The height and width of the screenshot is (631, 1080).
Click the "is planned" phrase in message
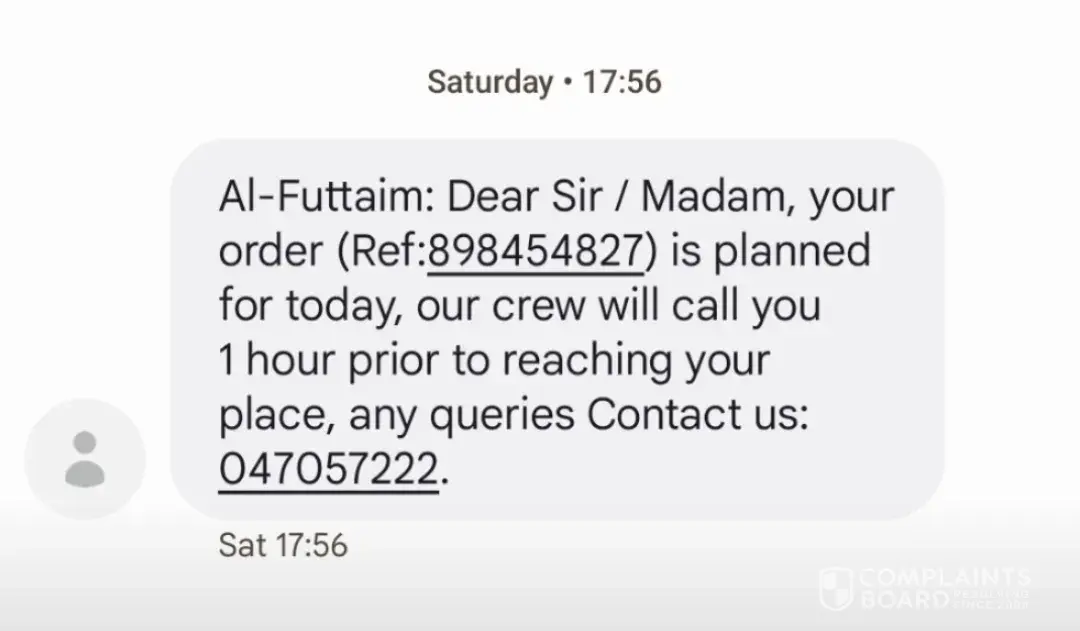770,250
